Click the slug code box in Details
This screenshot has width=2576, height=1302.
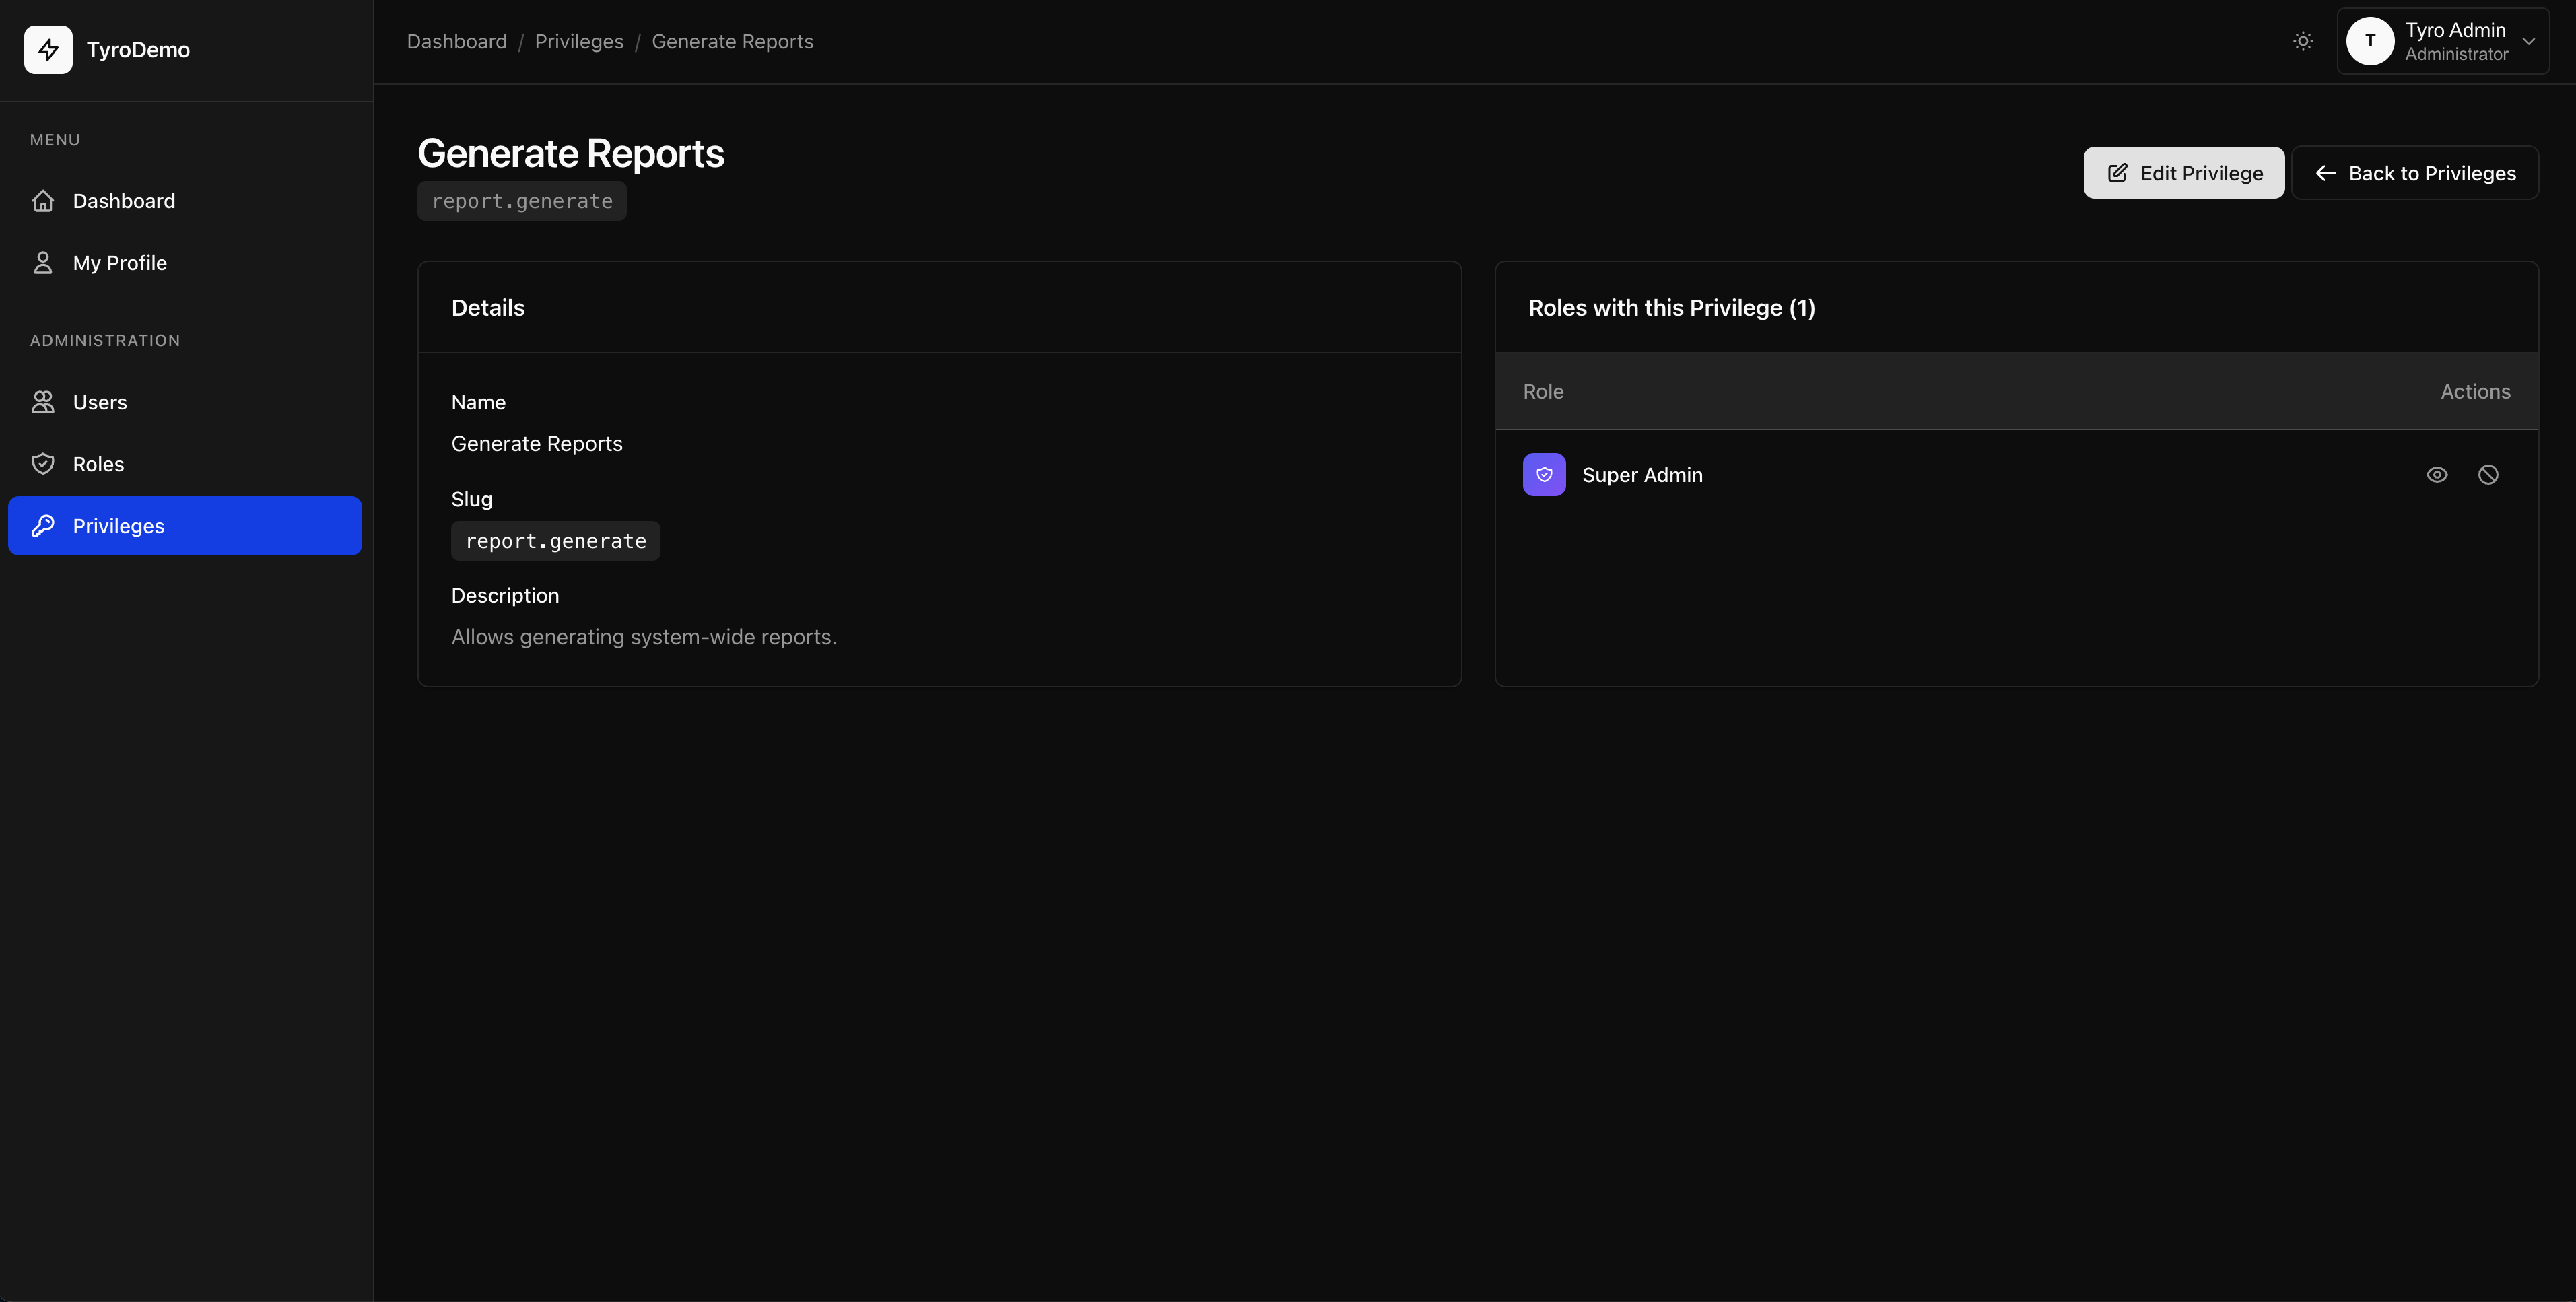pyautogui.click(x=556, y=541)
